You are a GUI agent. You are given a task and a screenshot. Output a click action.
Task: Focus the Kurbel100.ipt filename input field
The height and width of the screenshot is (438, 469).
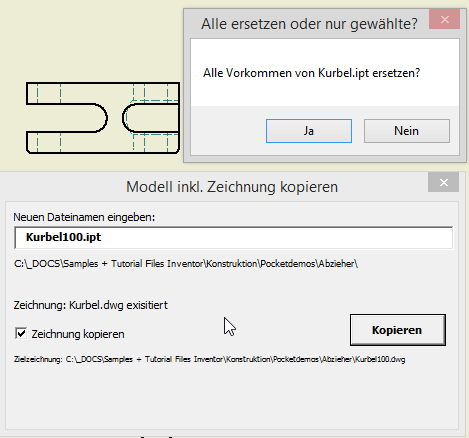(233, 238)
